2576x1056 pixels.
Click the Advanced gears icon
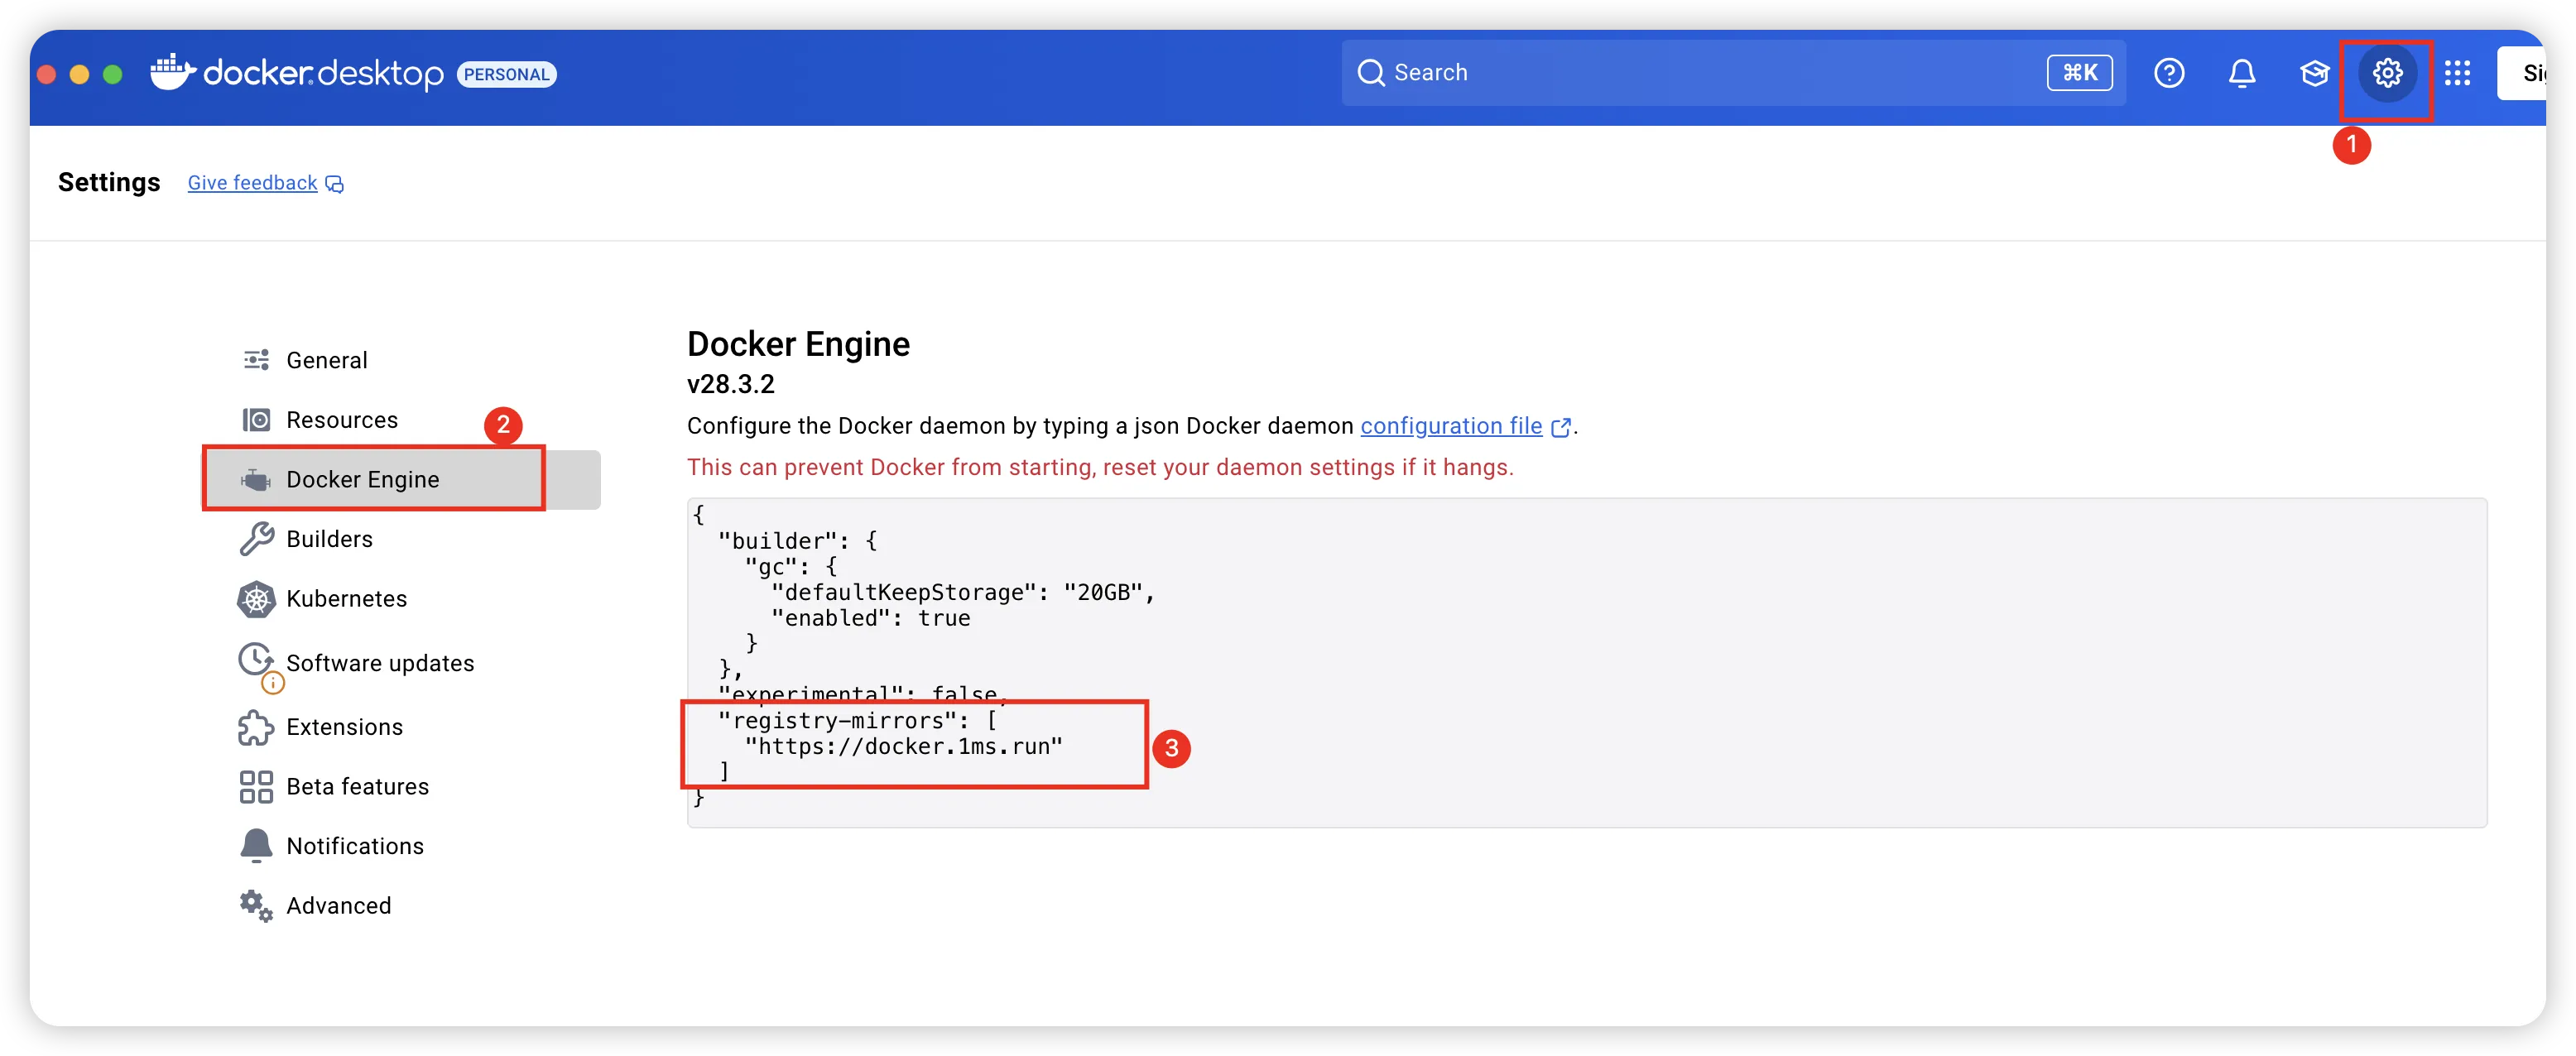256,906
